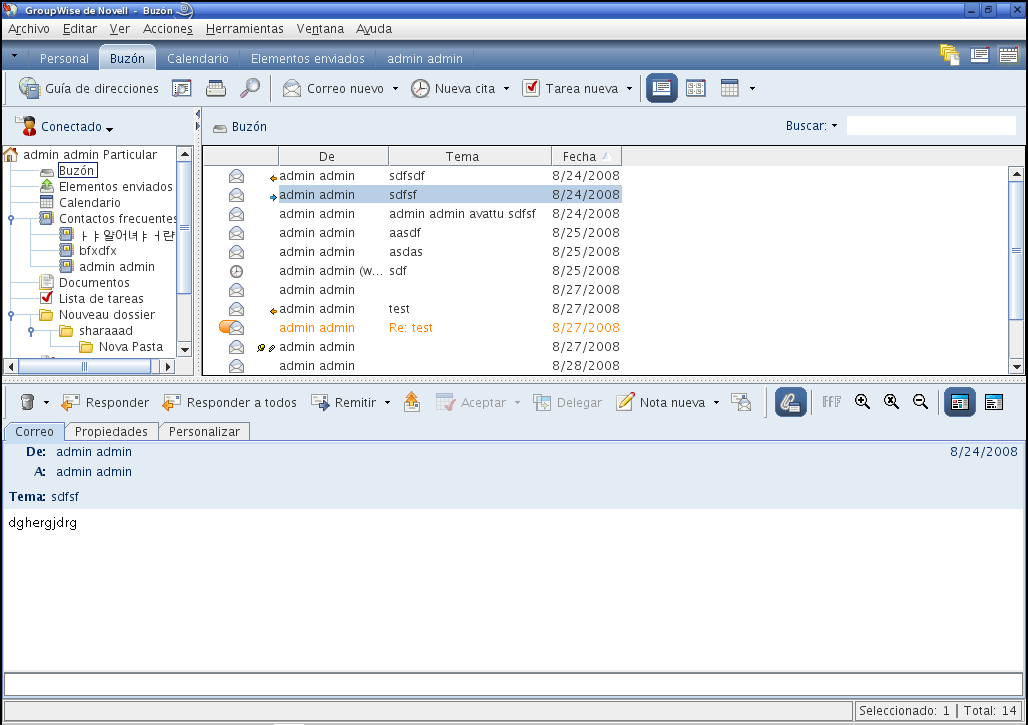Image resolution: width=1028 pixels, height=725 pixels.
Task: Click the Responder button
Action: [106, 402]
